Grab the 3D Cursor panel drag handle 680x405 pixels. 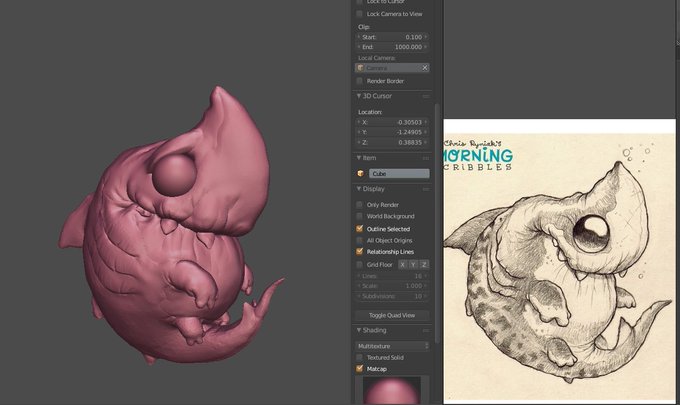426,96
